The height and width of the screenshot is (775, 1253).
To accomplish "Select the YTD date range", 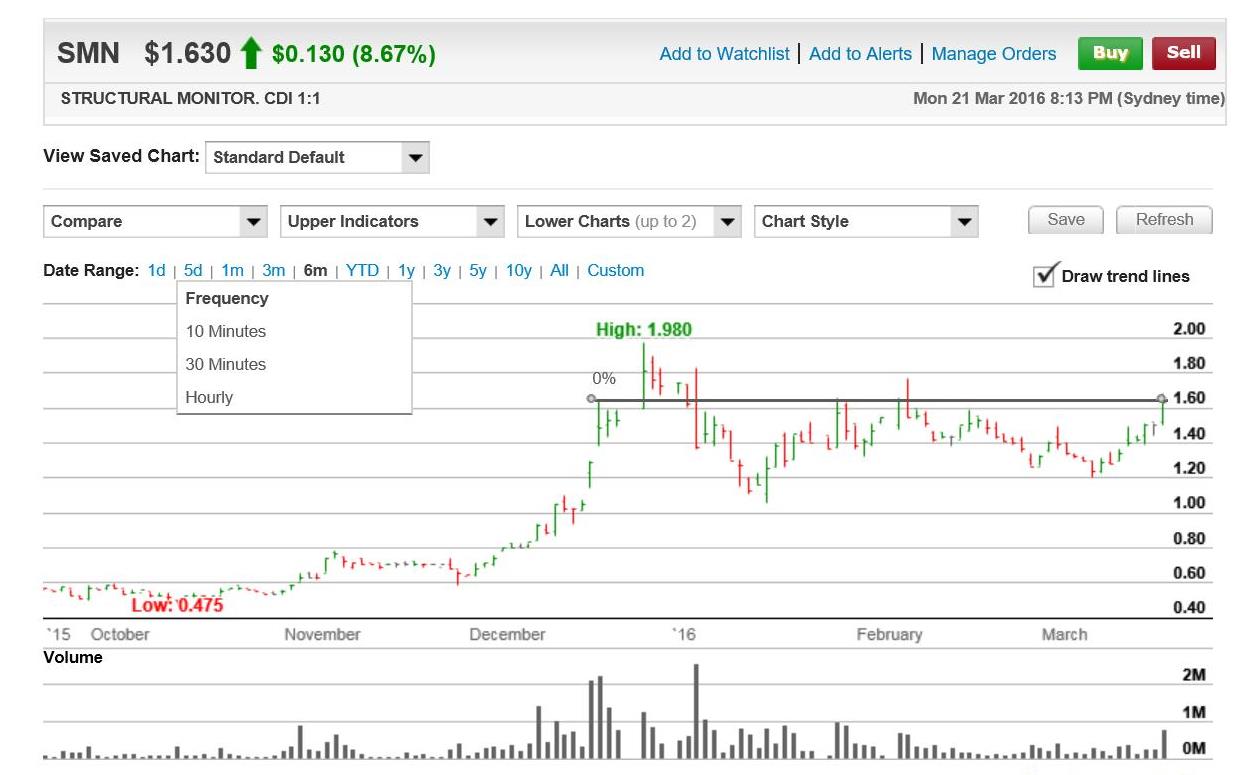I will tap(362, 271).
